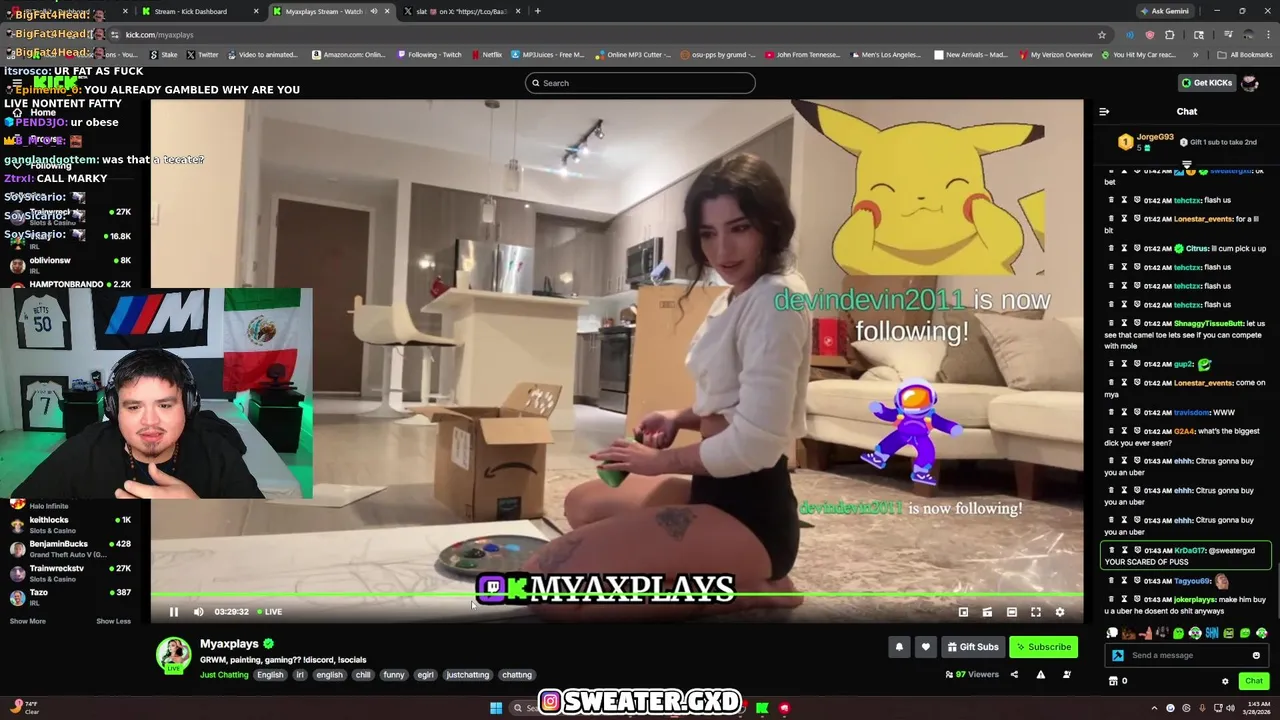1280x720 pixels.
Task: Show hidden system tray icons chevron
Action: [x=1152, y=708]
